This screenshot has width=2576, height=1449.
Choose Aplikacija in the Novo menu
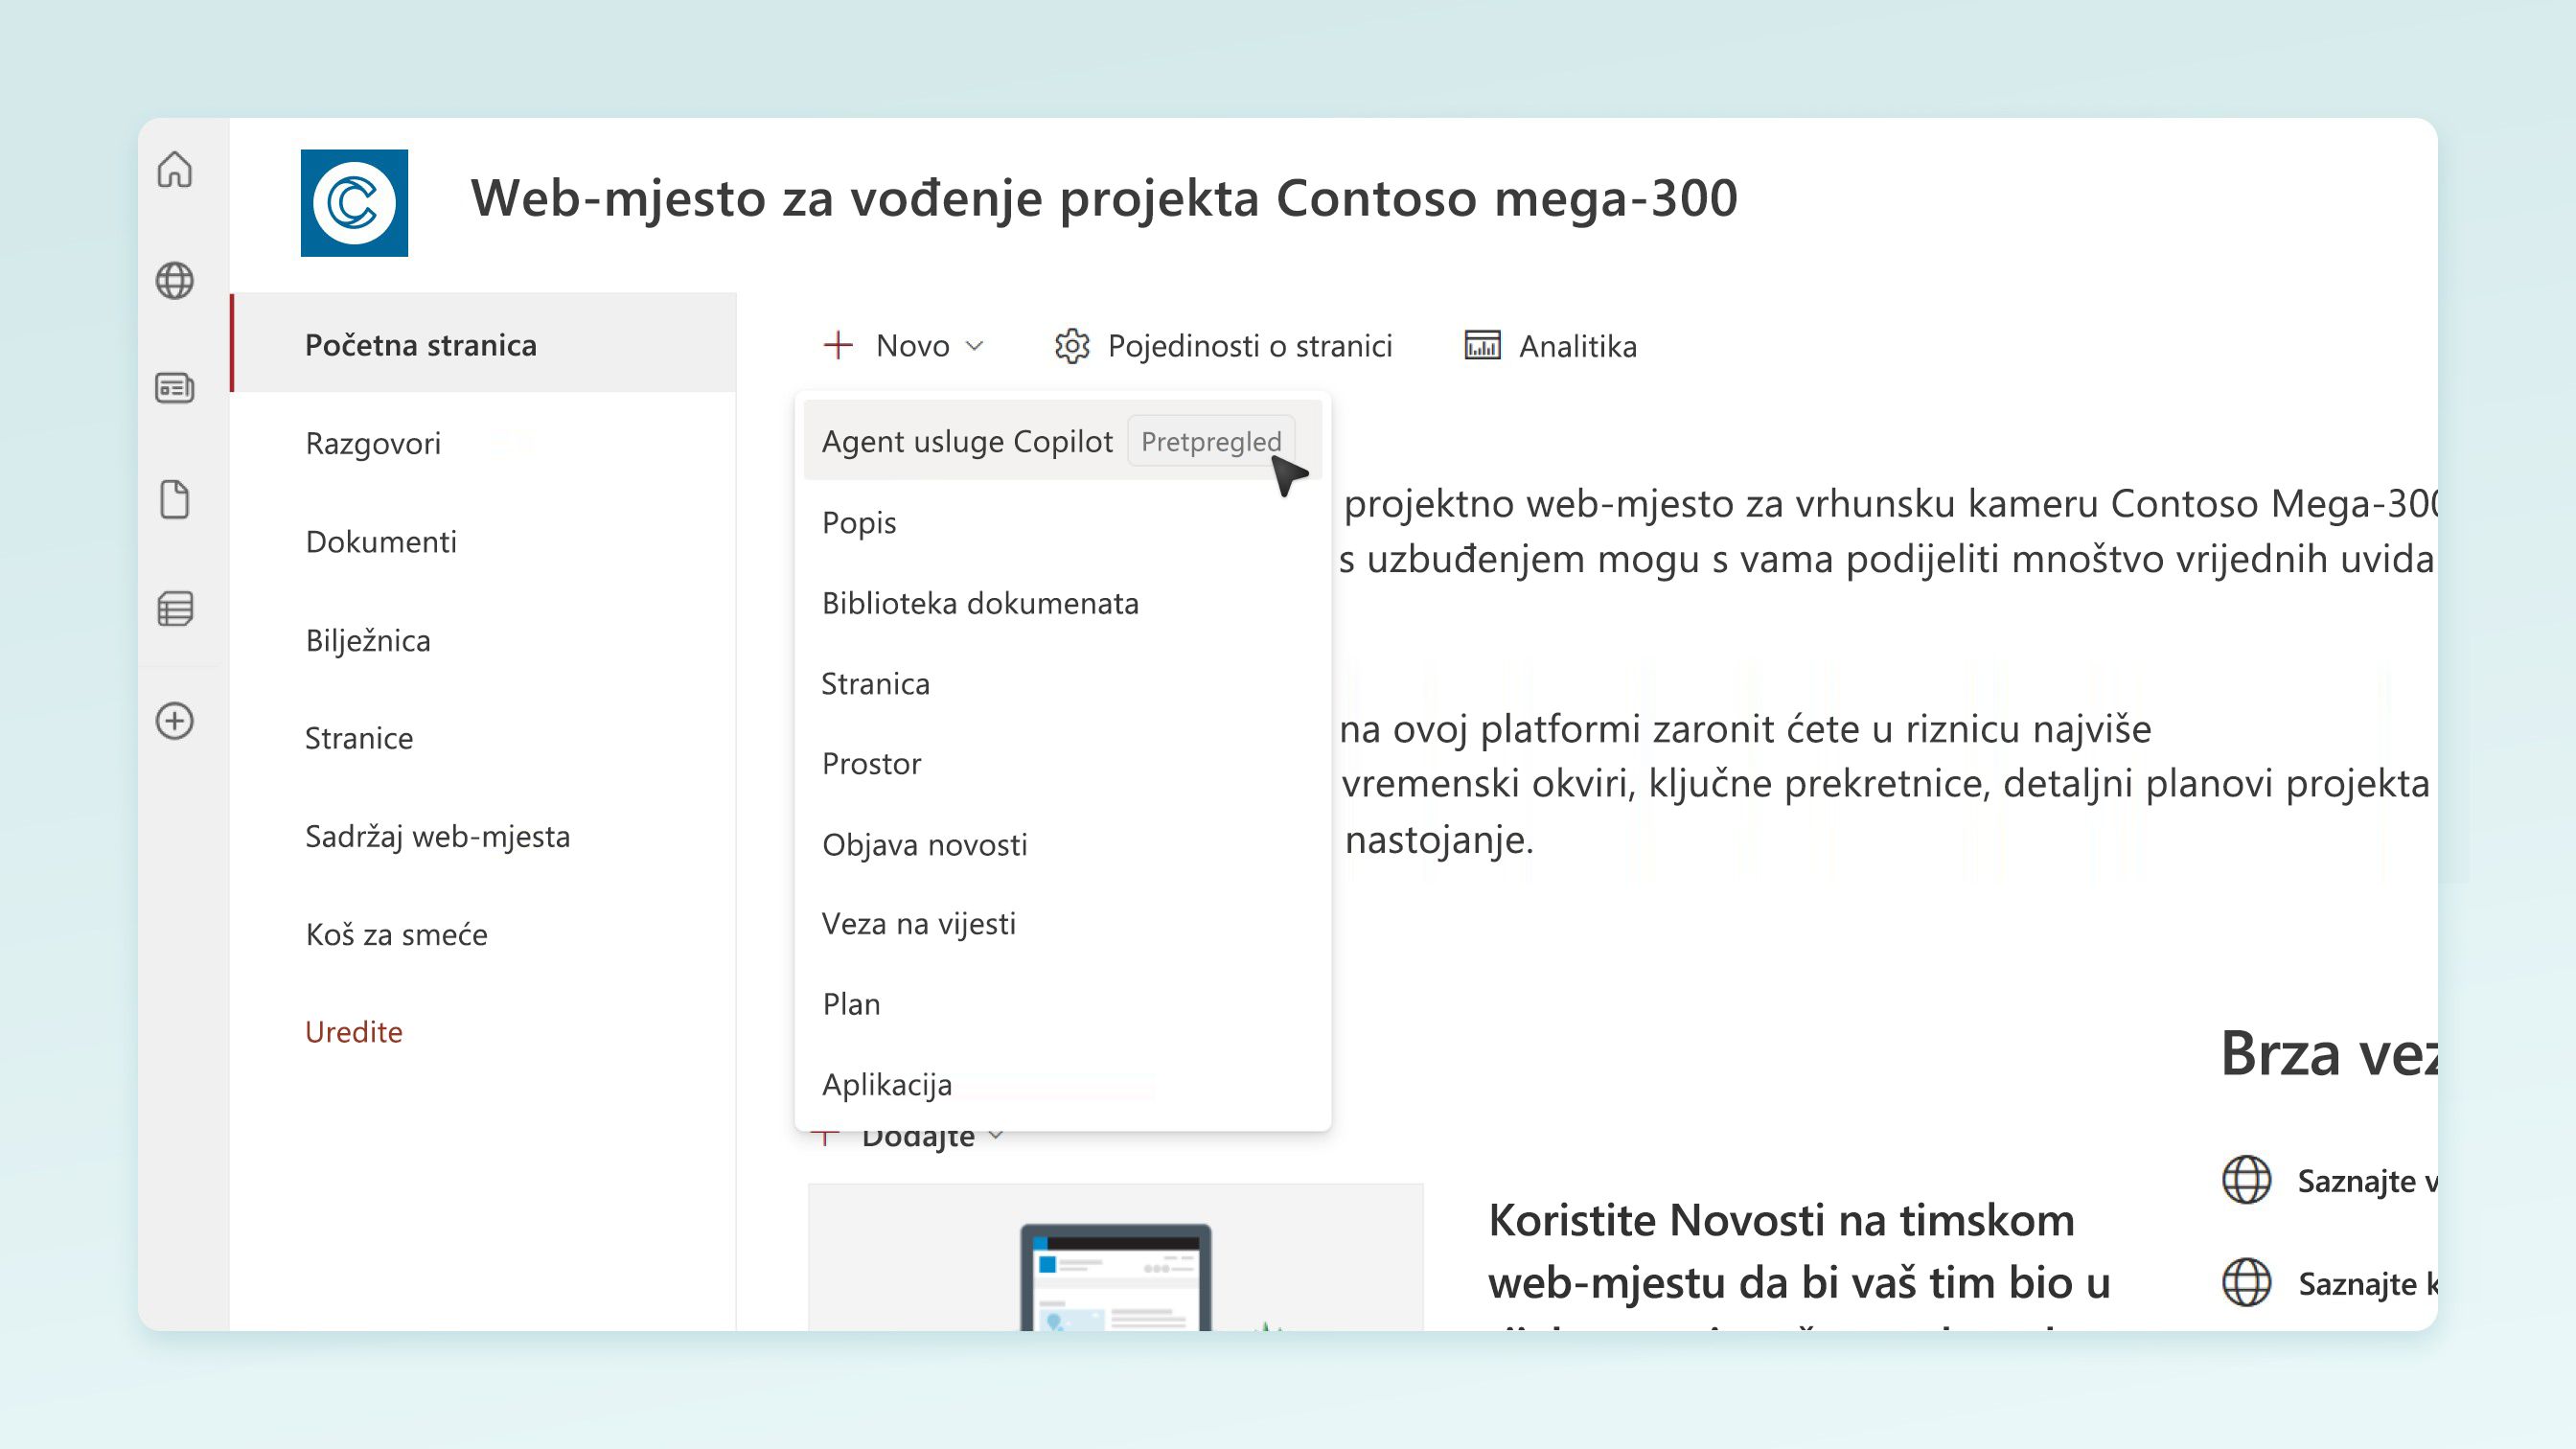(1063, 1084)
